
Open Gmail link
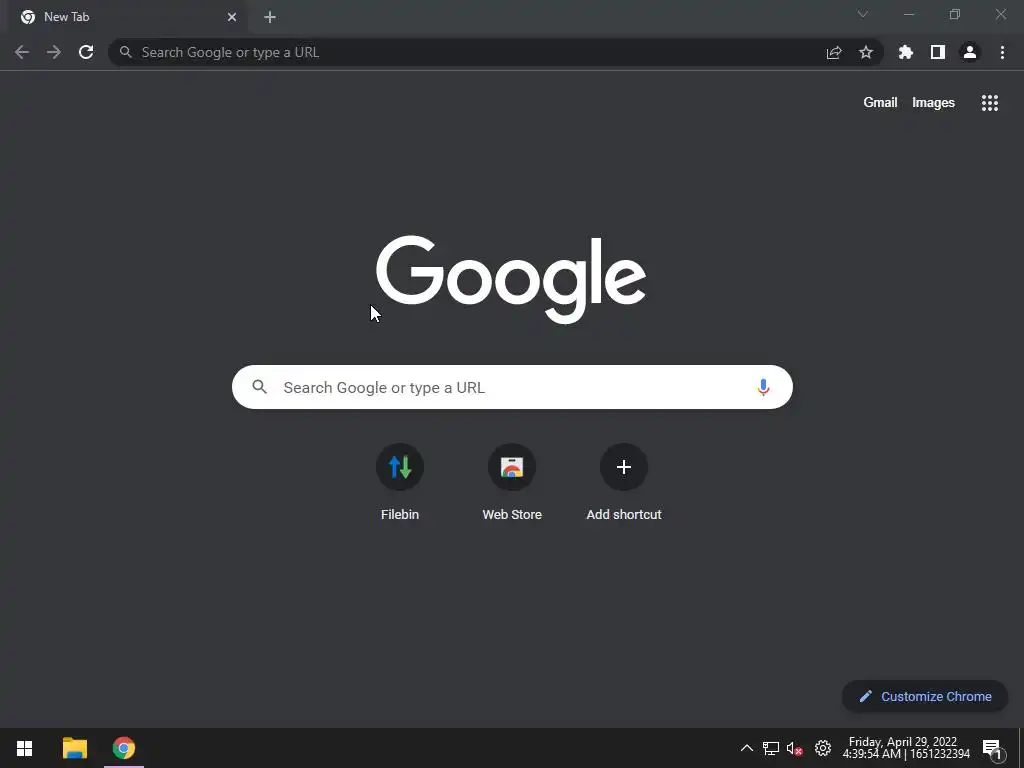coord(880,103)
